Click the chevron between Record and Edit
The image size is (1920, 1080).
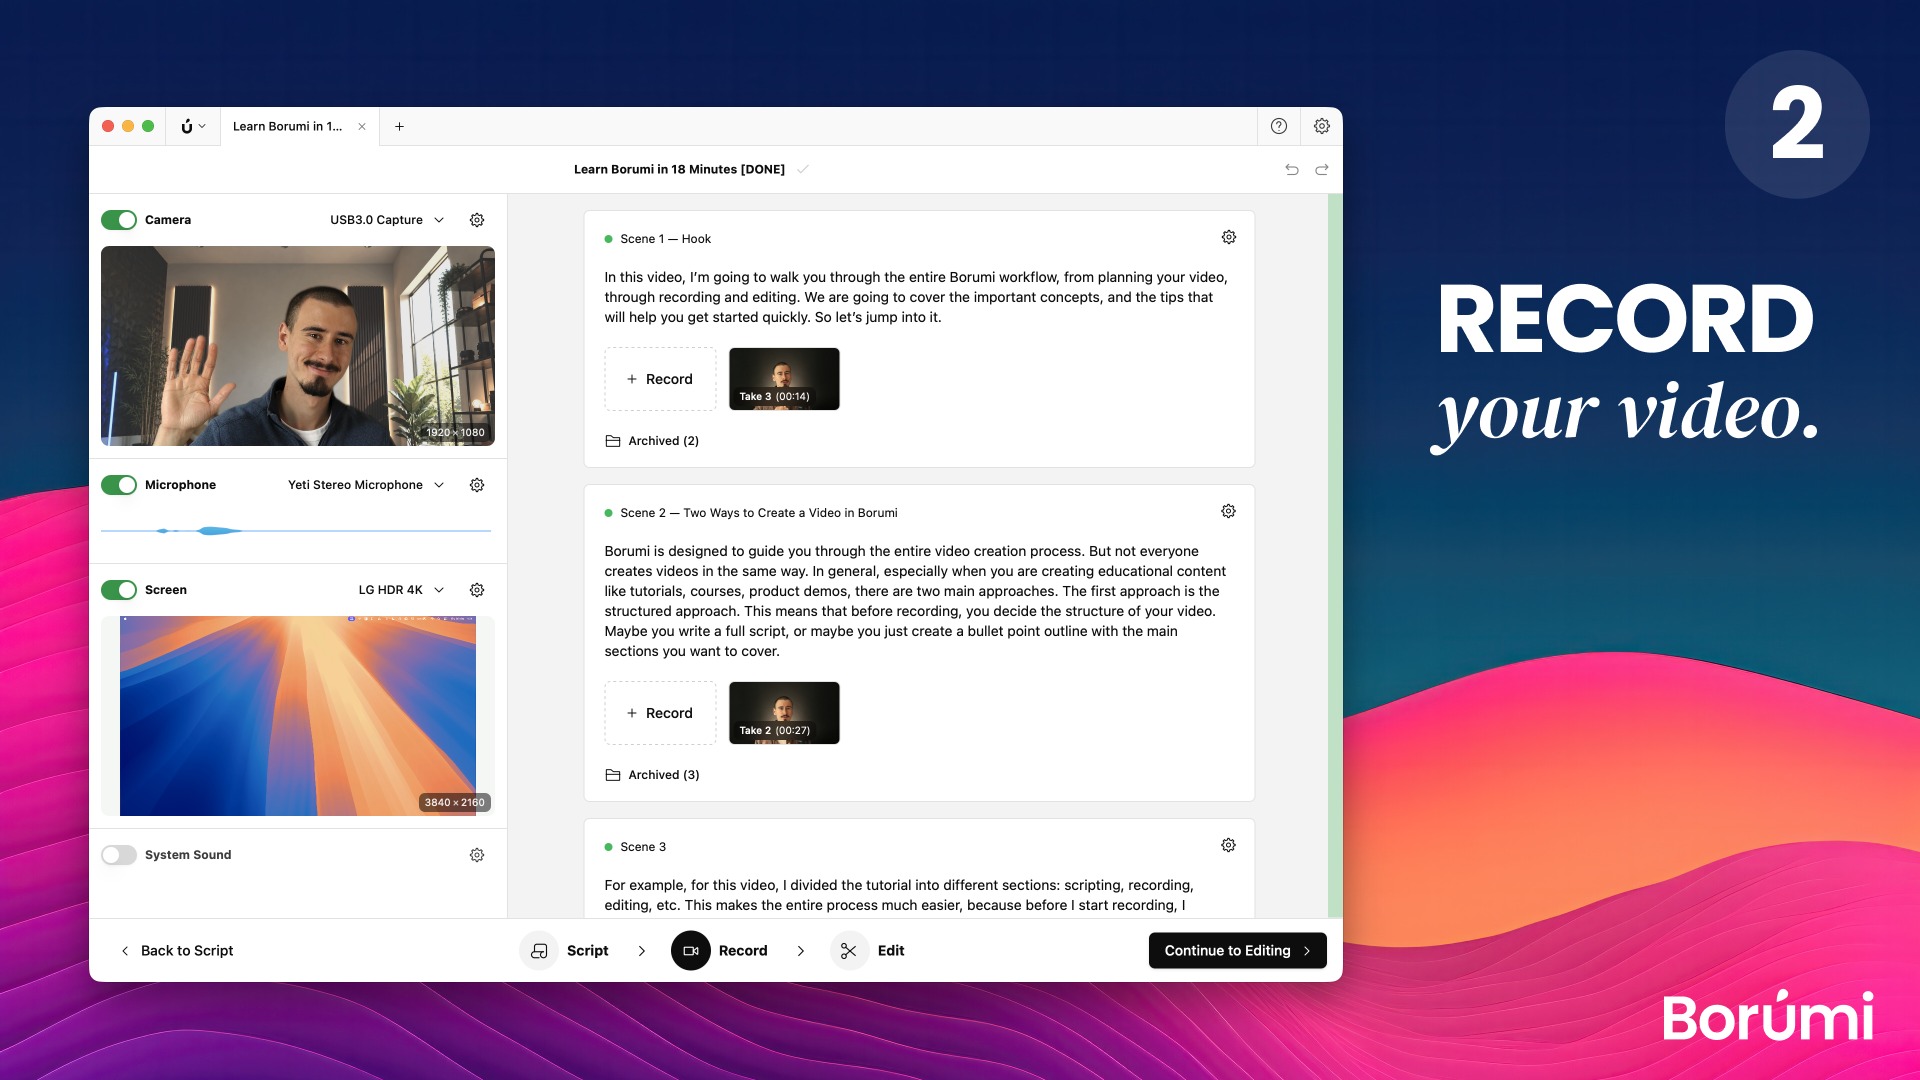(x=800, y=951)
